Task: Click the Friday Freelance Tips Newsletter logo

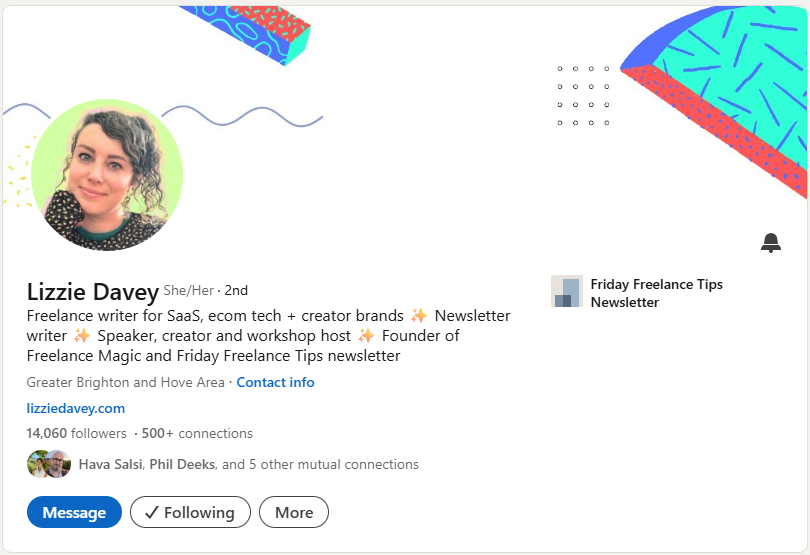Action: 567,292
